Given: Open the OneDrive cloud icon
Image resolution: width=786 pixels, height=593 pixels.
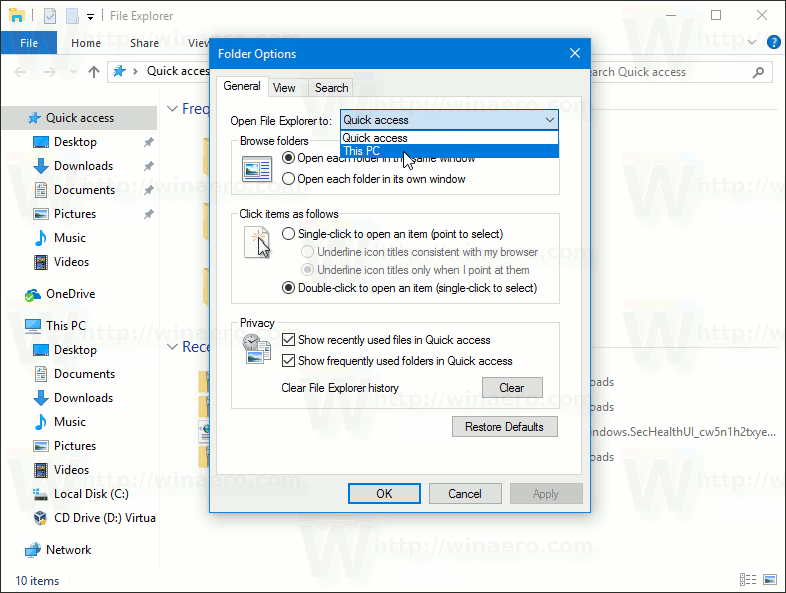Looking at the screenshot, I should tap(33, 295).
